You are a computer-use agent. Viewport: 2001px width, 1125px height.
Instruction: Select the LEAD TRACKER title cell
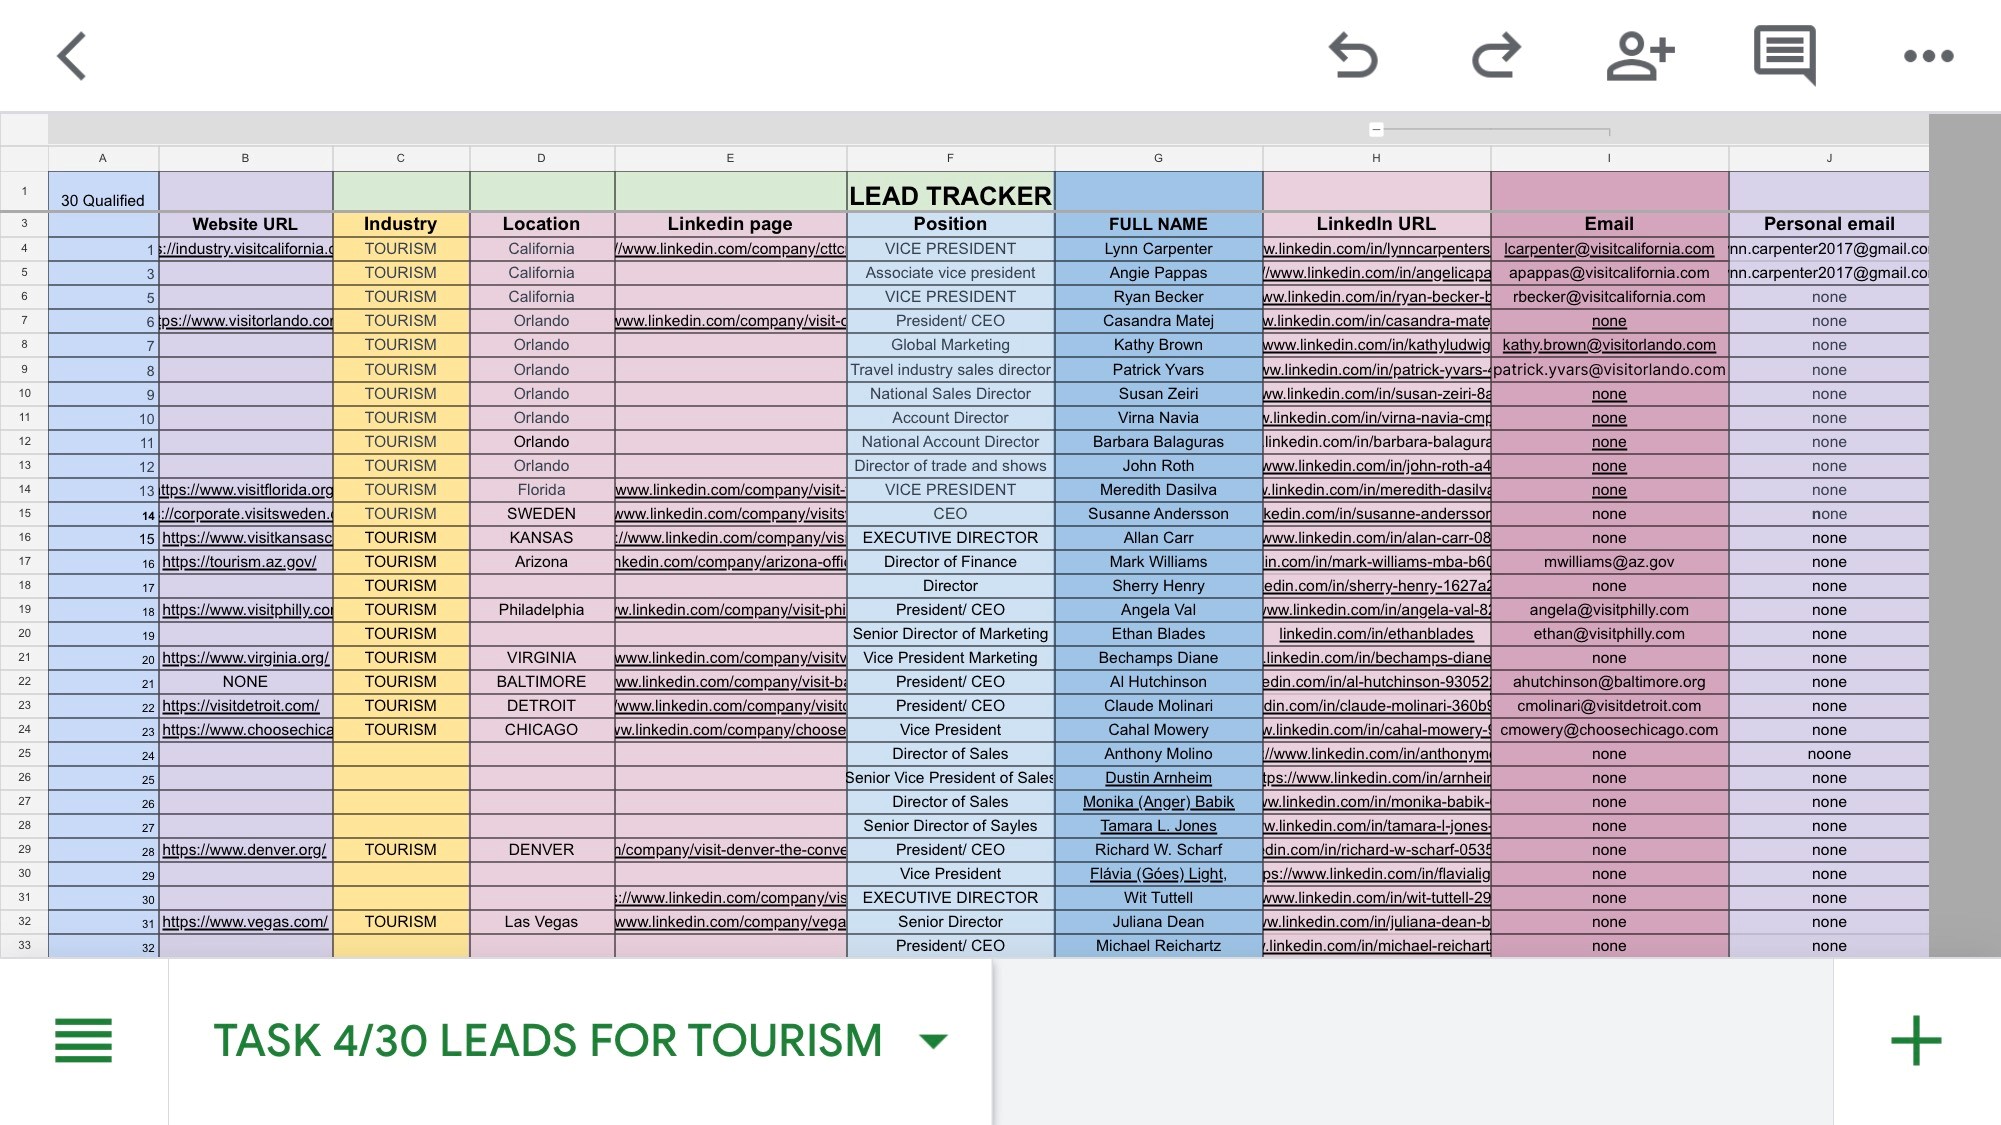950,195
